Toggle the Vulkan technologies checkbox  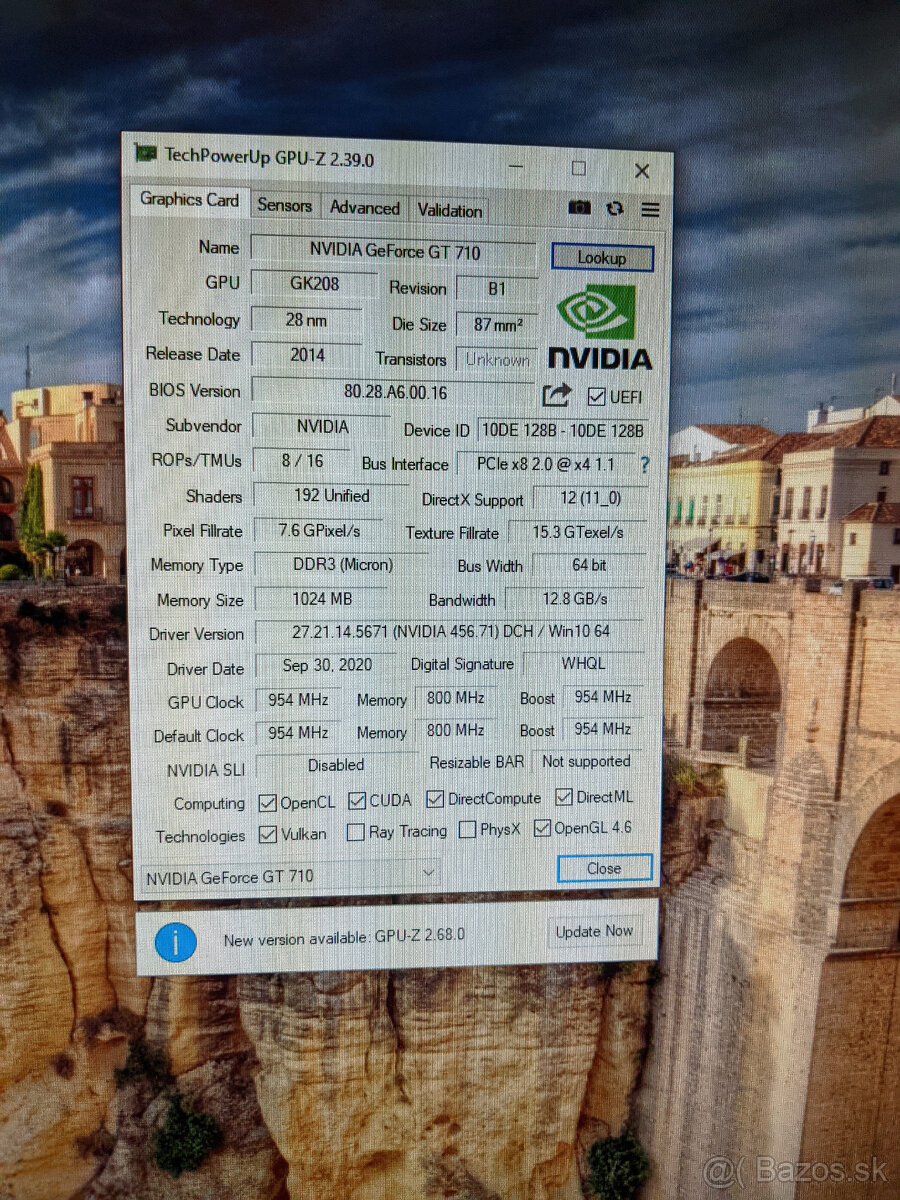[268, 833]
